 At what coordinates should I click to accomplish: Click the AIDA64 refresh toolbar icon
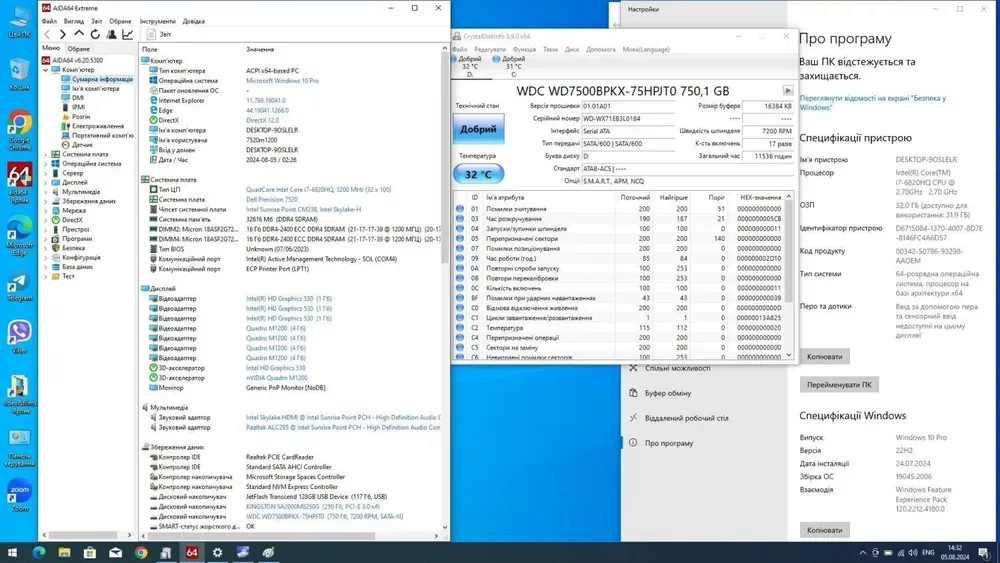click(x=95, y=35)
